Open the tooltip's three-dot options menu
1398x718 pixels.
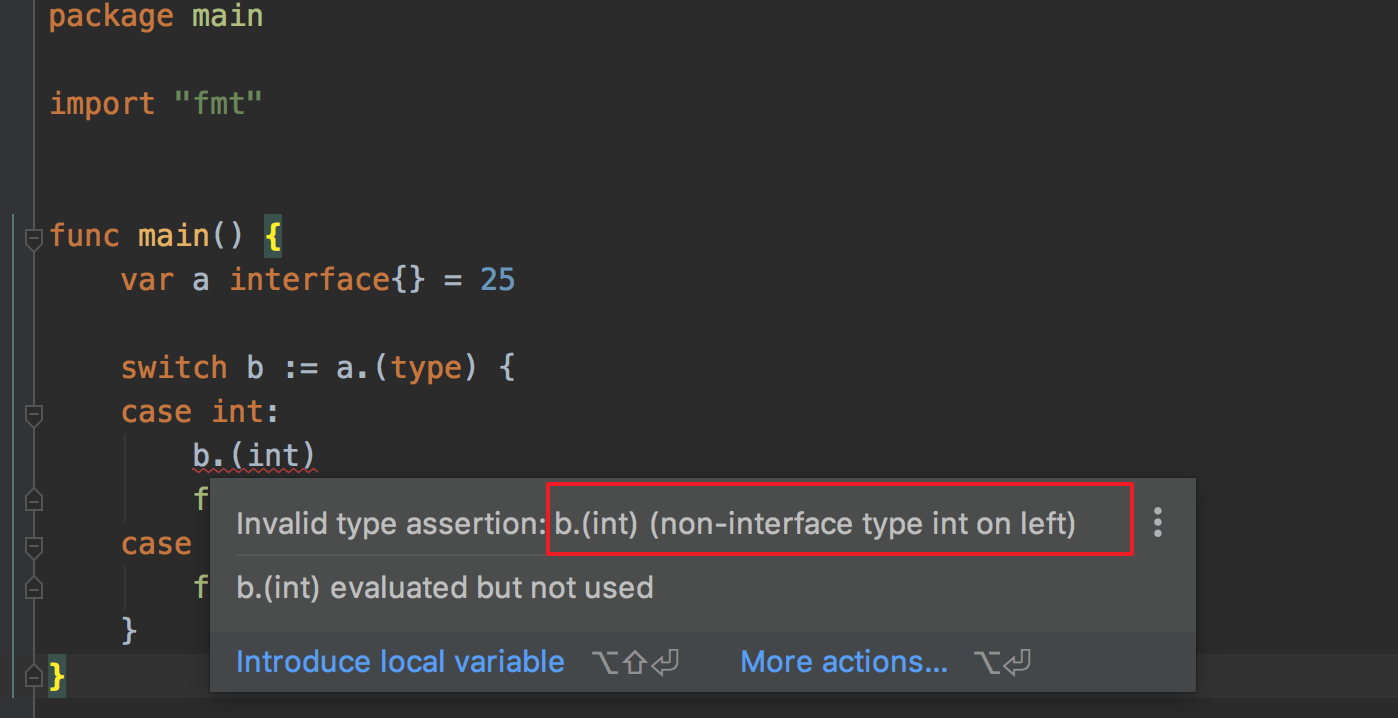point(1158,522)
